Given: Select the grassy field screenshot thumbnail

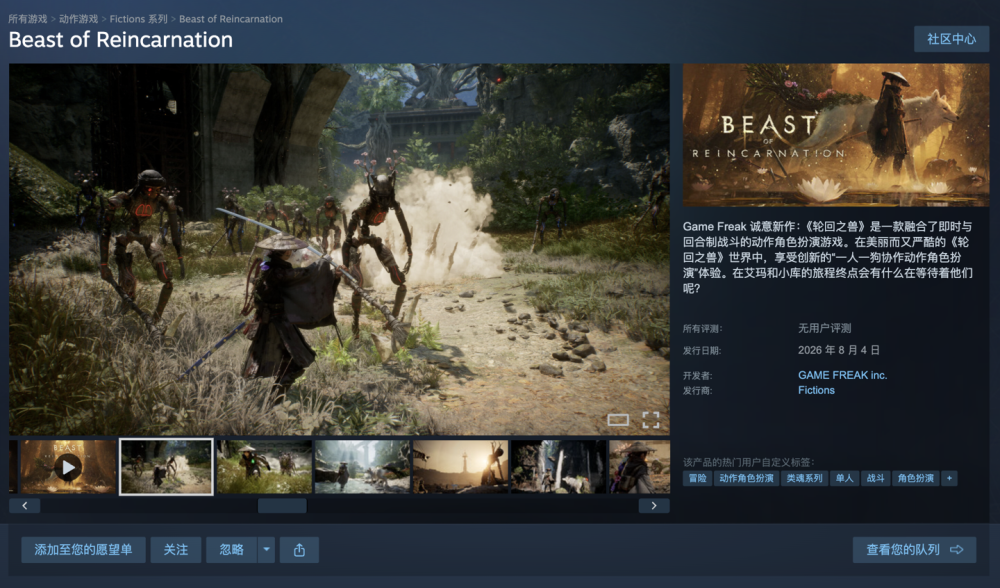Looking at the screenshot, I should point(265,467).
